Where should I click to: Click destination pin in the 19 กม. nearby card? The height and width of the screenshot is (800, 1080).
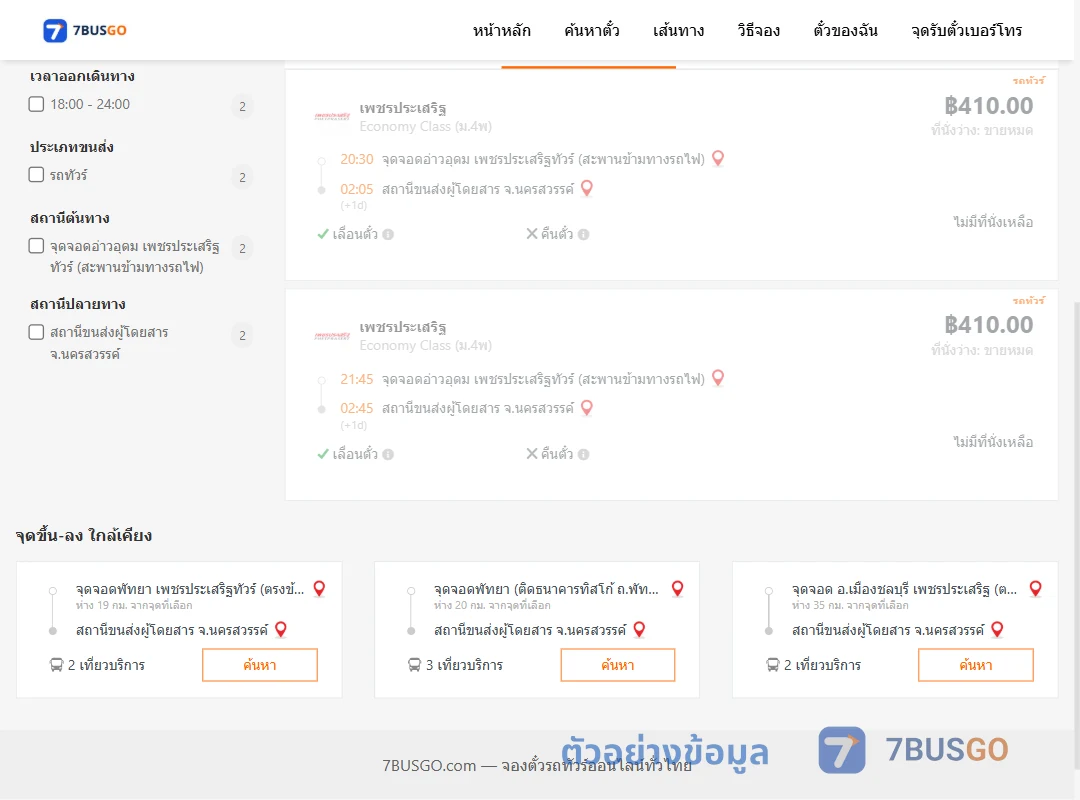281,629
